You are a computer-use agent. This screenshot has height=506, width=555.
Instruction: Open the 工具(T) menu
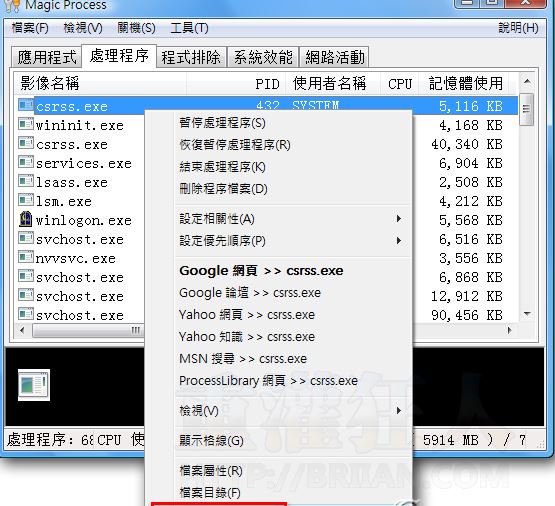189,28
